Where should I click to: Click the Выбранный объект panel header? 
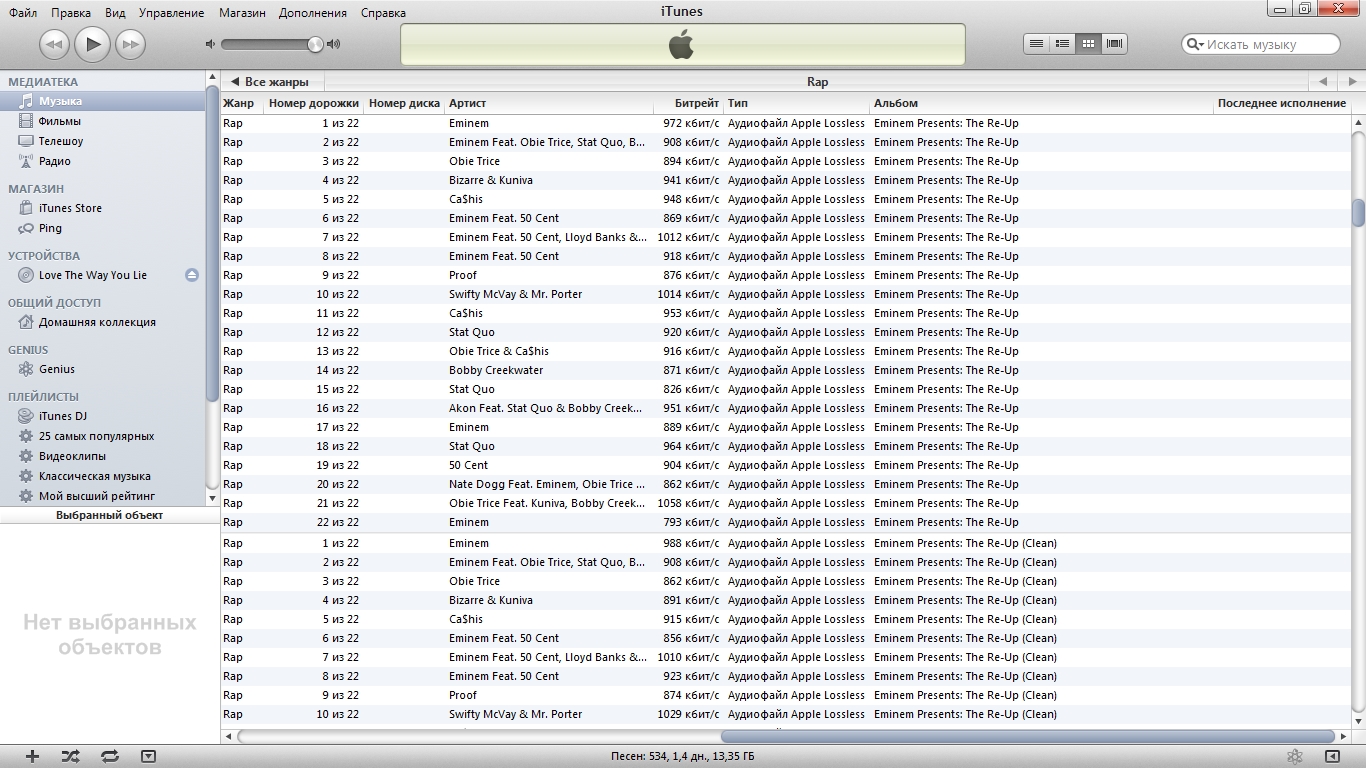tap(110, 515)
